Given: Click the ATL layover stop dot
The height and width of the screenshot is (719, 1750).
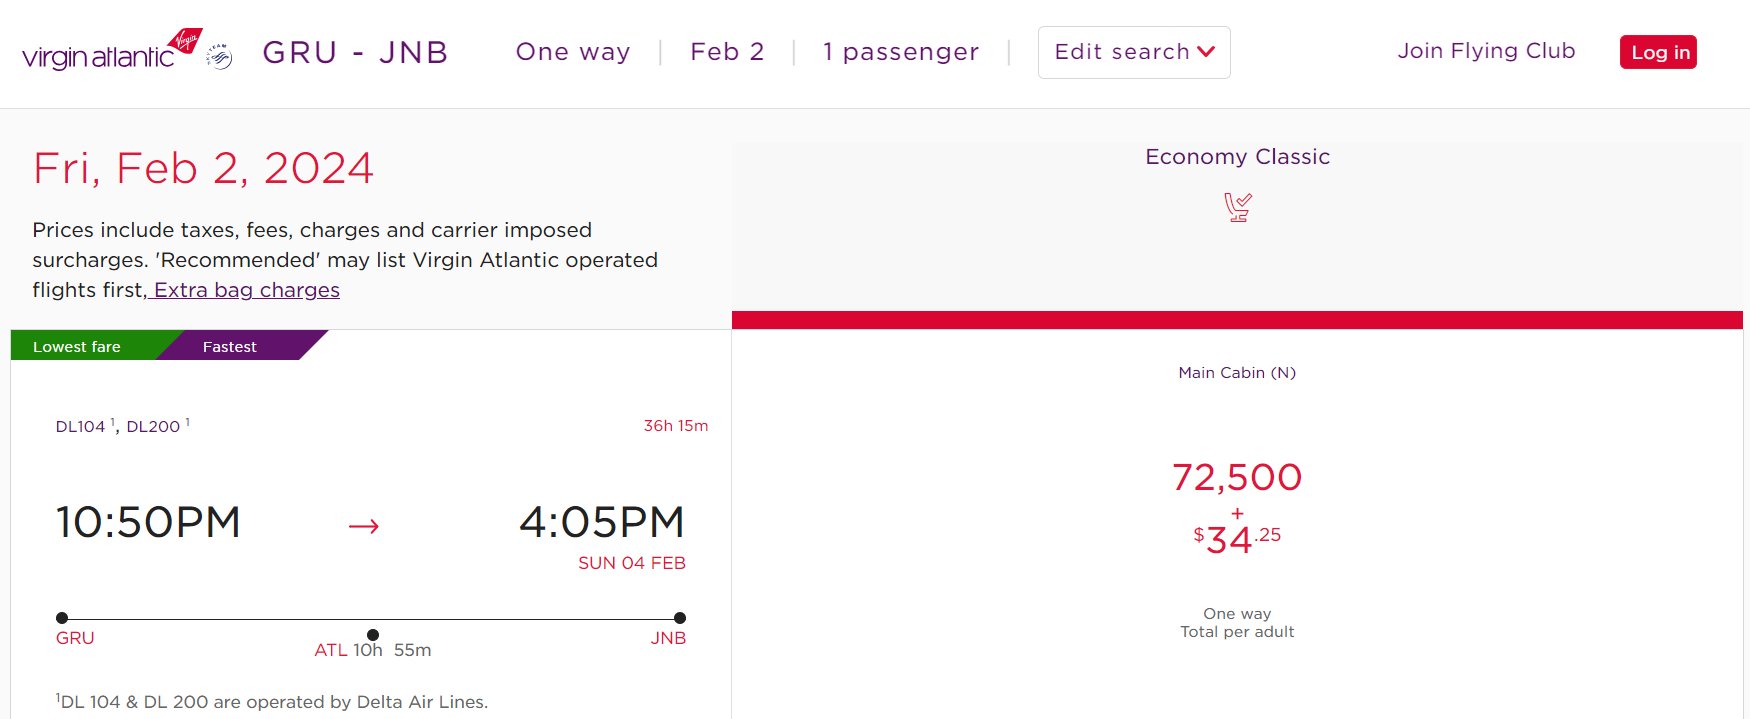Looking at the screenshot, I should [373, 635].
